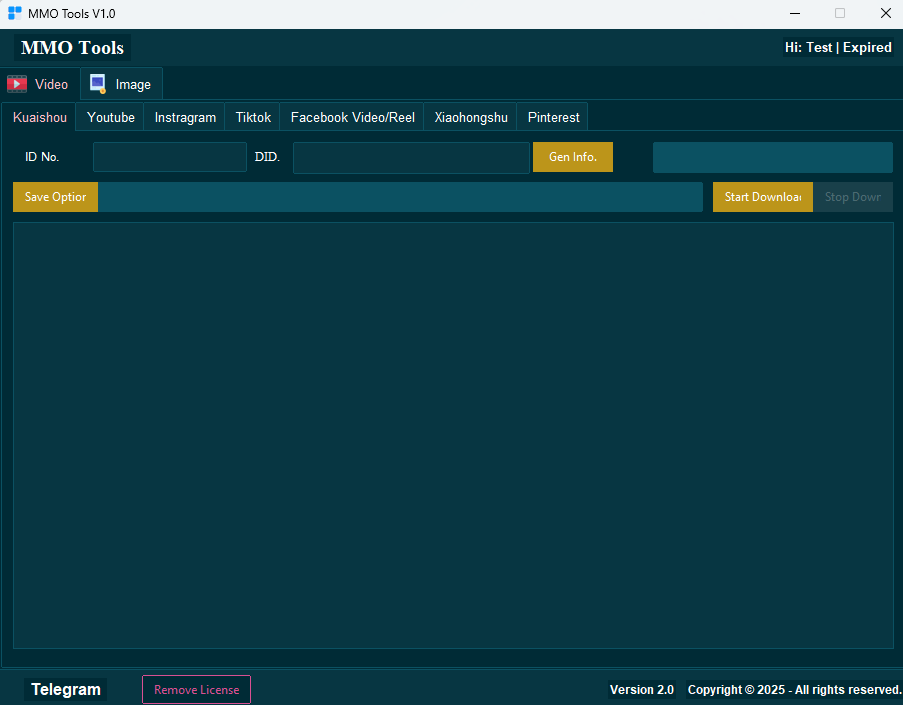This screenshot has height=705, width=903.
Task: Minimize the MMO Tools window
Action: click(x=795, y=13)
